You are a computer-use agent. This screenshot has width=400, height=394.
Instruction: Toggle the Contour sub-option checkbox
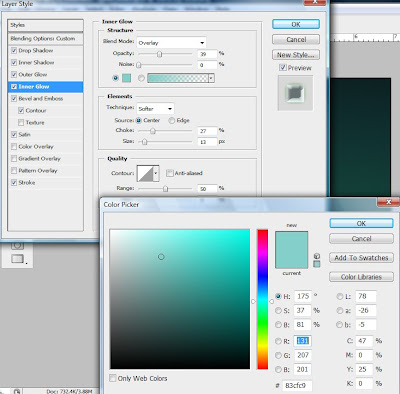click(21, 111)
